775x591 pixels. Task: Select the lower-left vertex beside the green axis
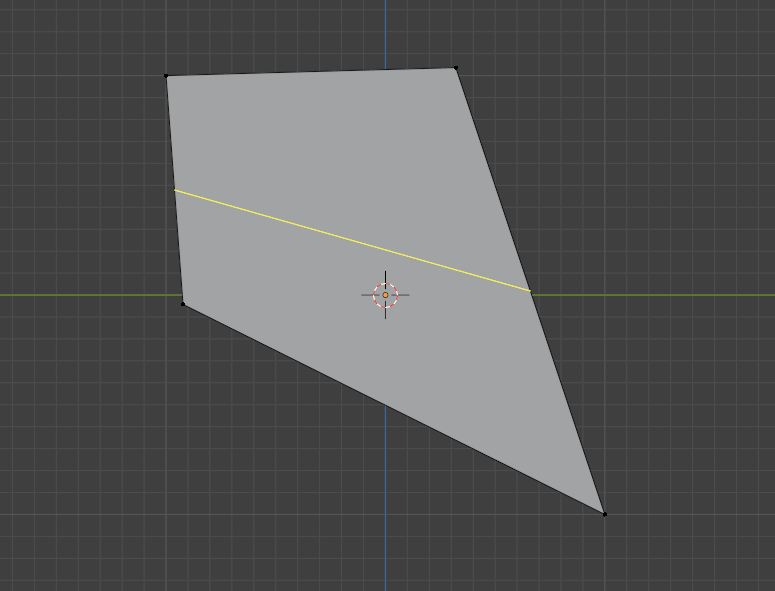click(x=183, y=304)
